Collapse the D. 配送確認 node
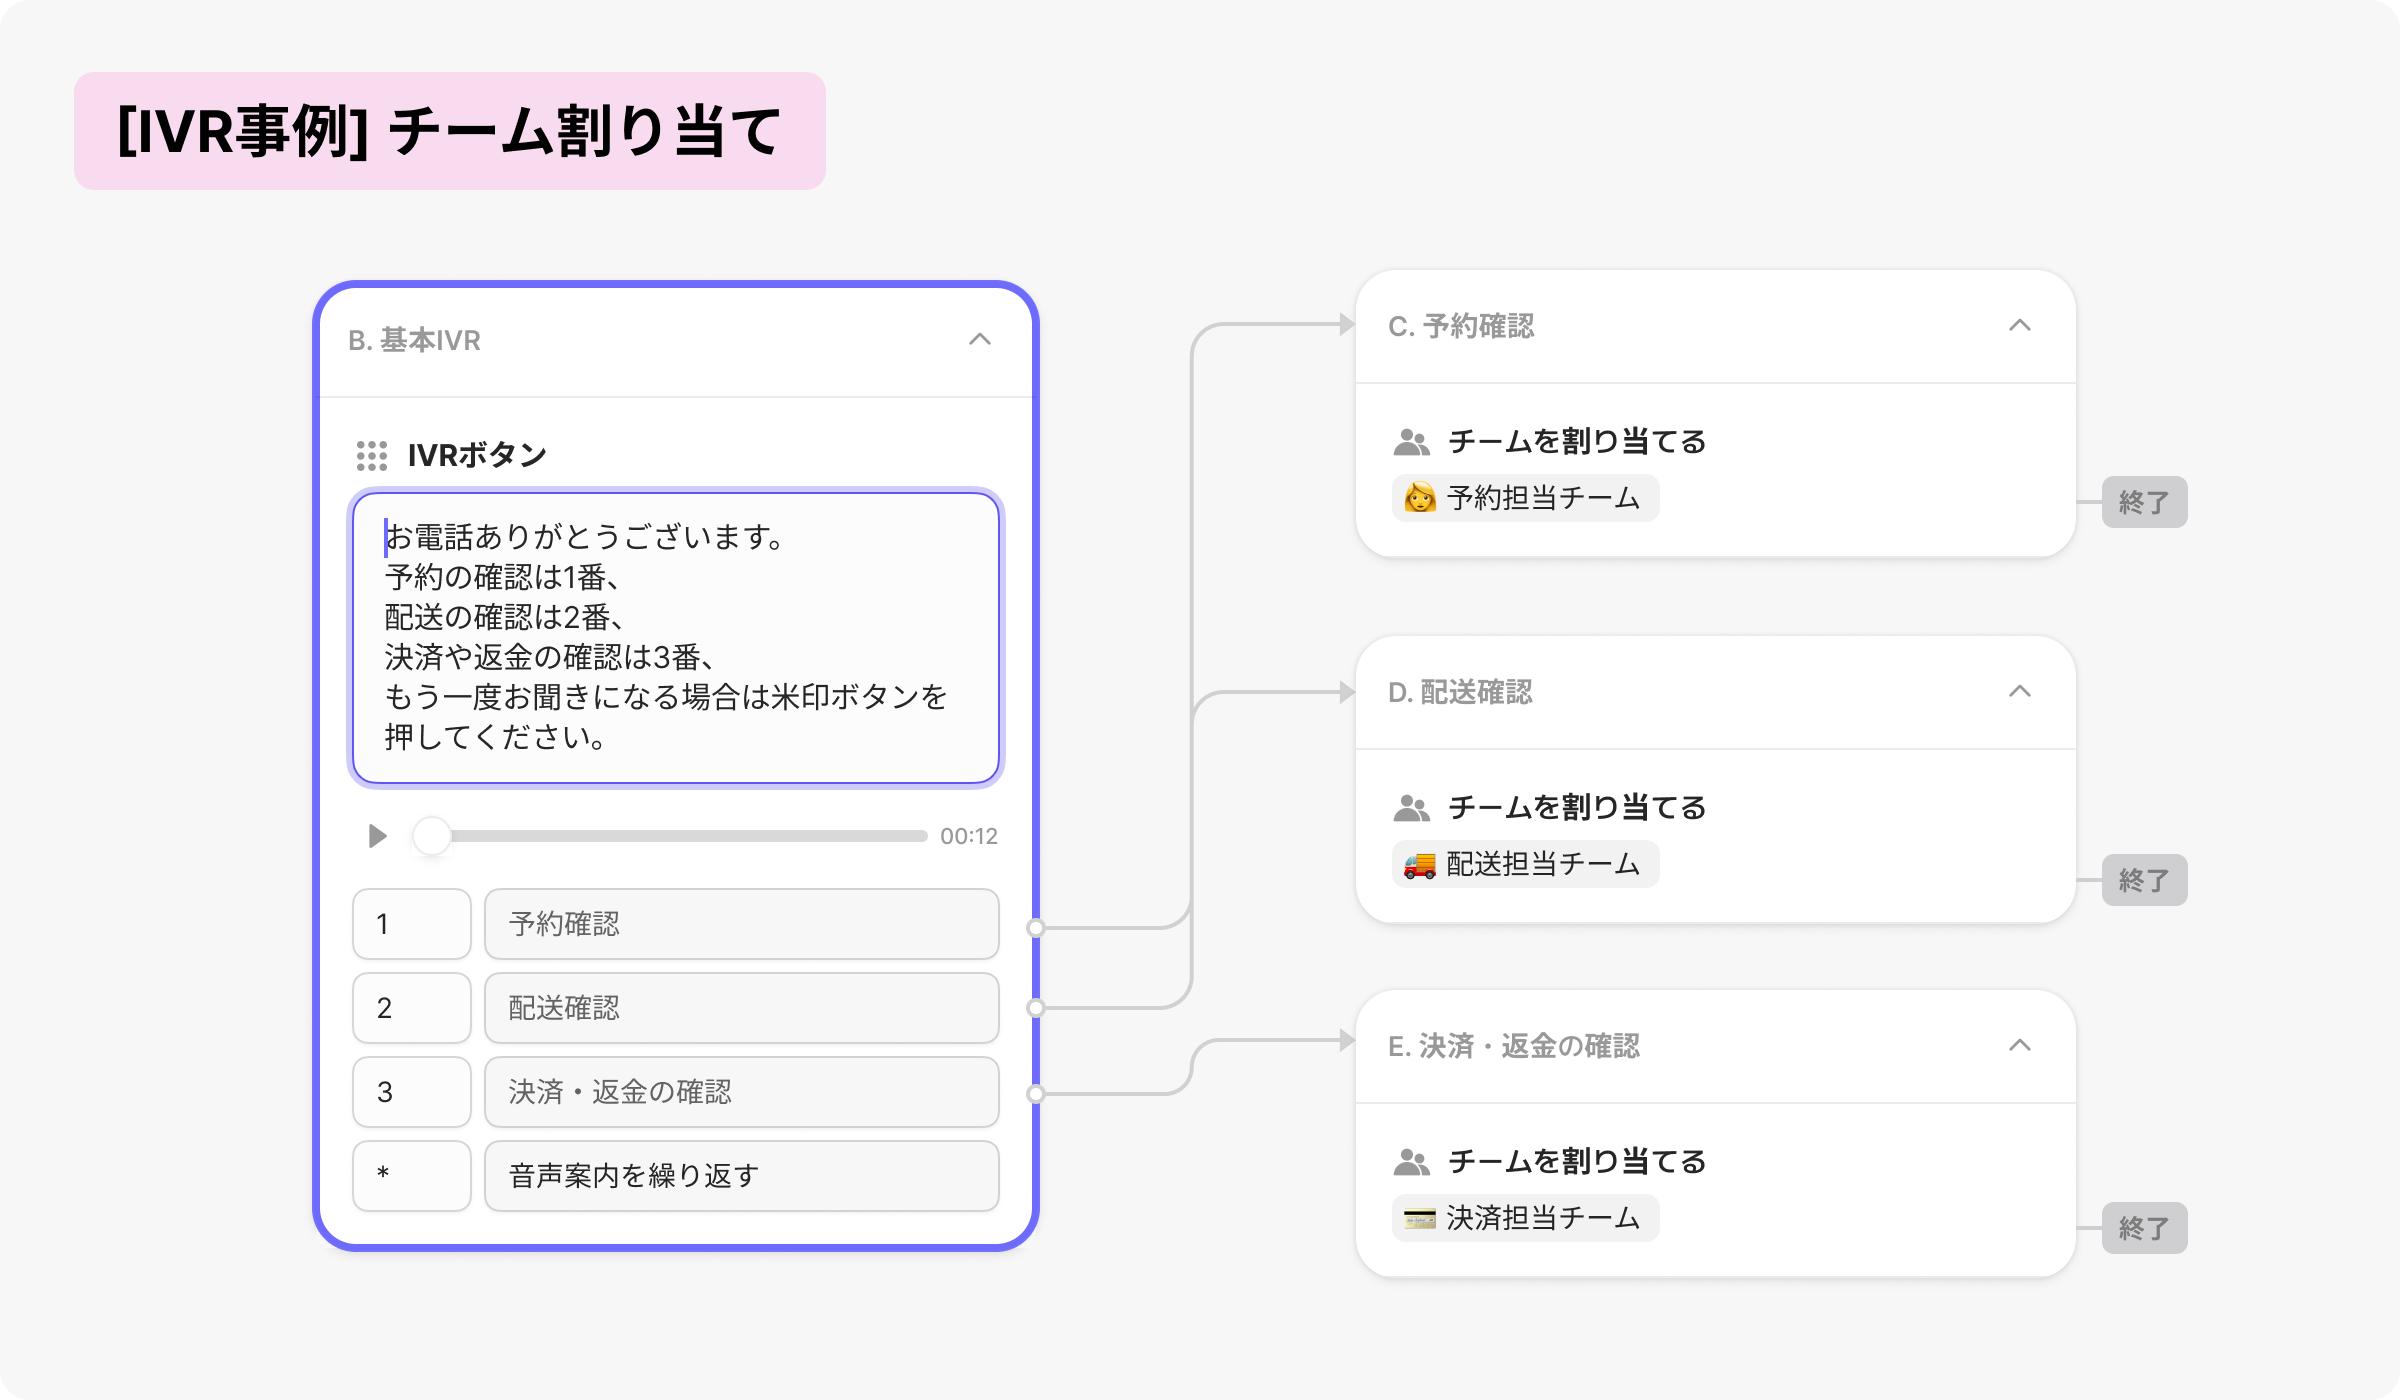2400x1400 pixels. (2020, 692)
